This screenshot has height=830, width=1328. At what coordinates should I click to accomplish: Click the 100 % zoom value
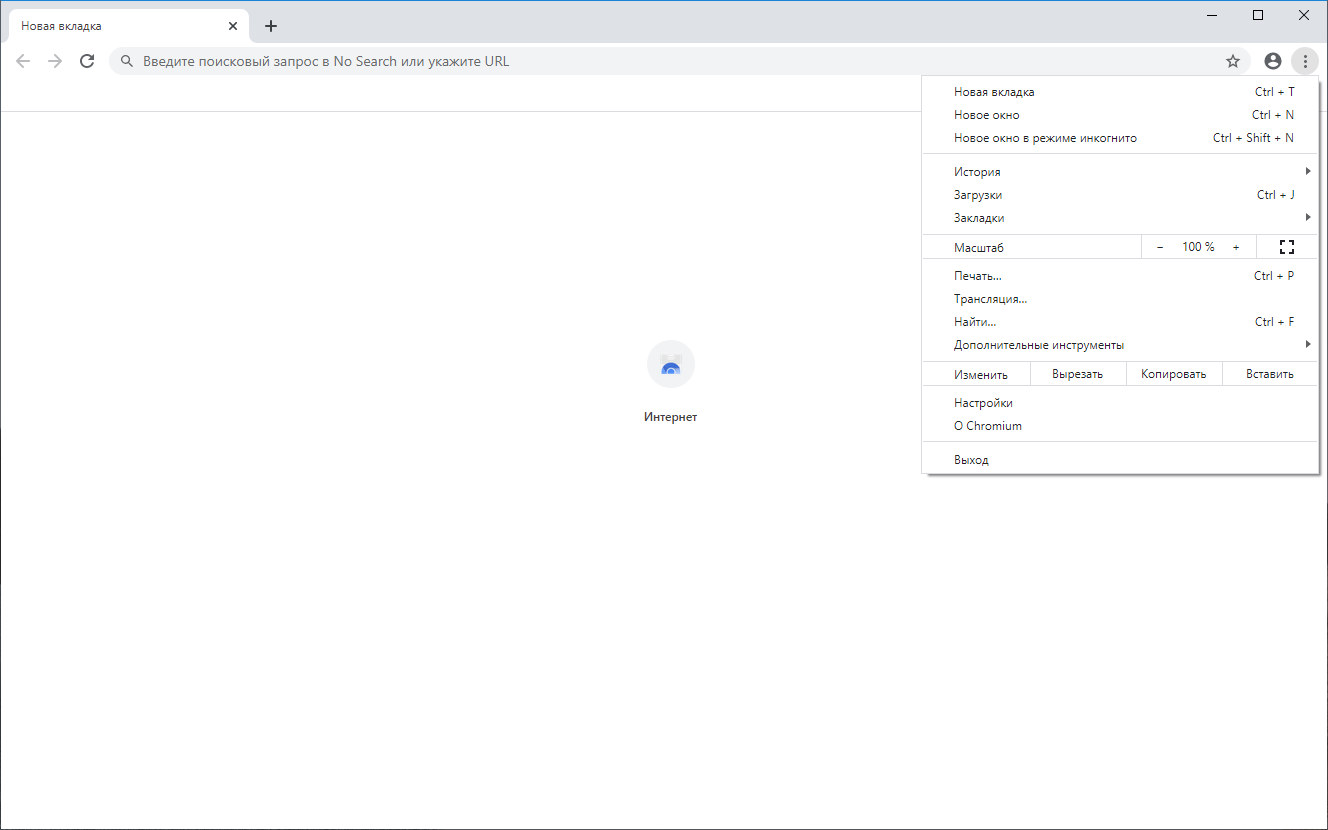click(x=1198, y=247)
